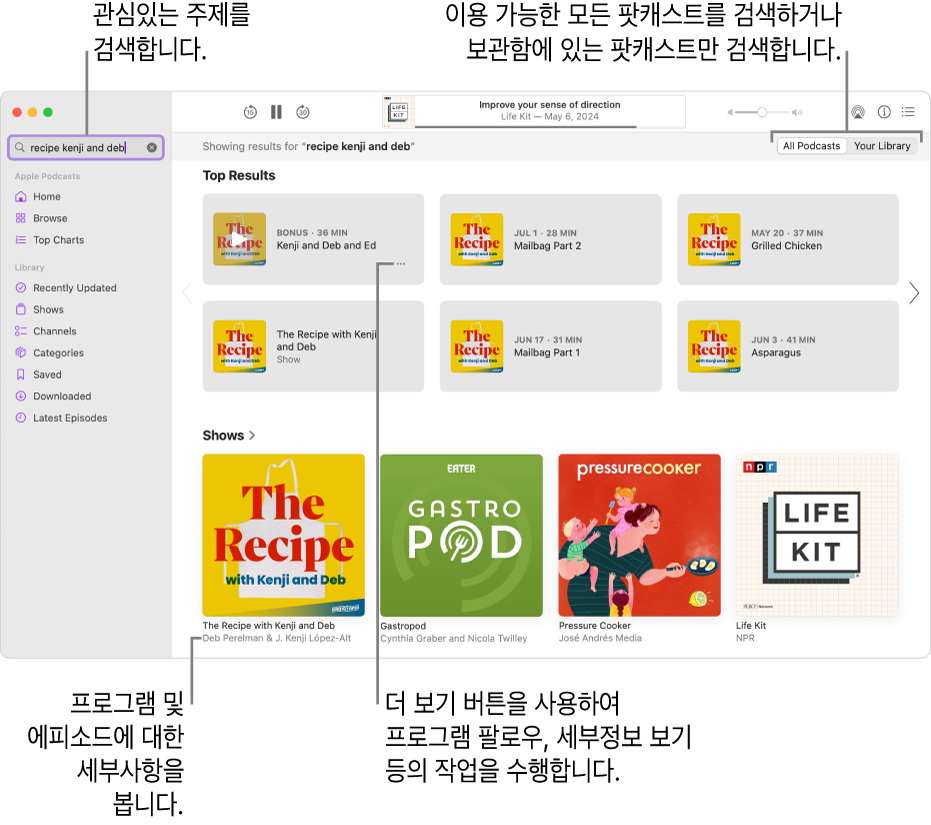
Task: Clear the search field text
Action: pyautogui.click(x=152, y=147)
